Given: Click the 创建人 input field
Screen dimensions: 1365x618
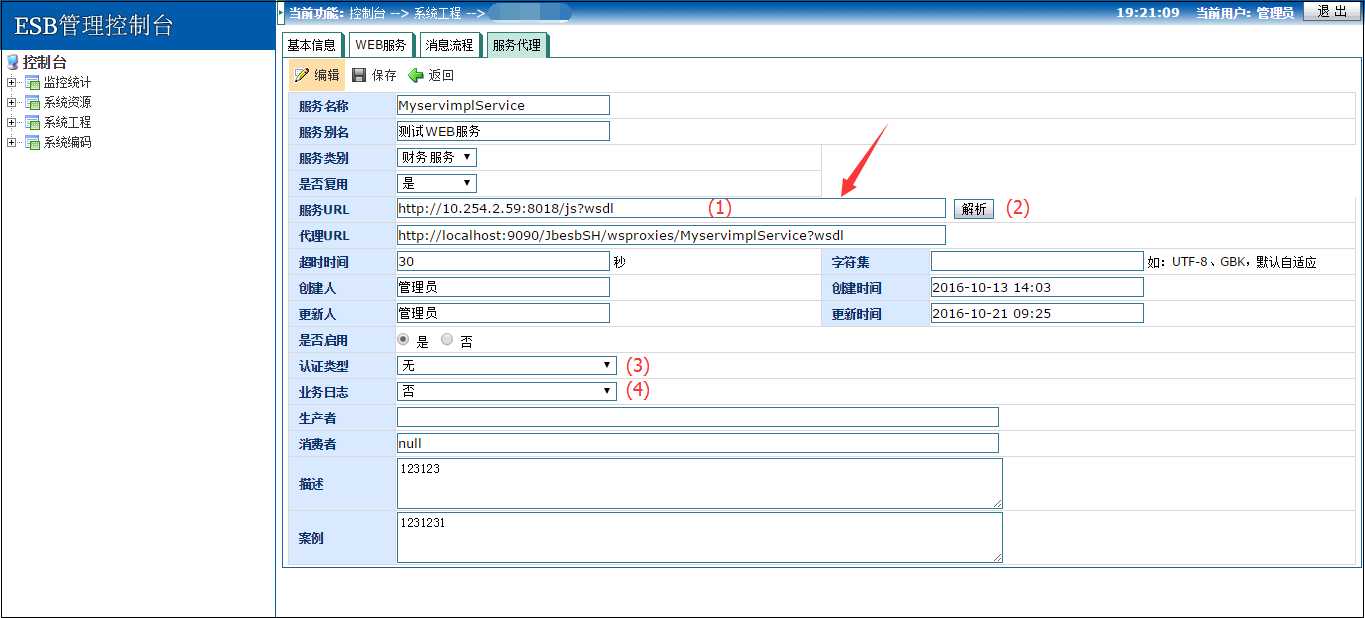Looking at the screenshot, I should 503,287.
